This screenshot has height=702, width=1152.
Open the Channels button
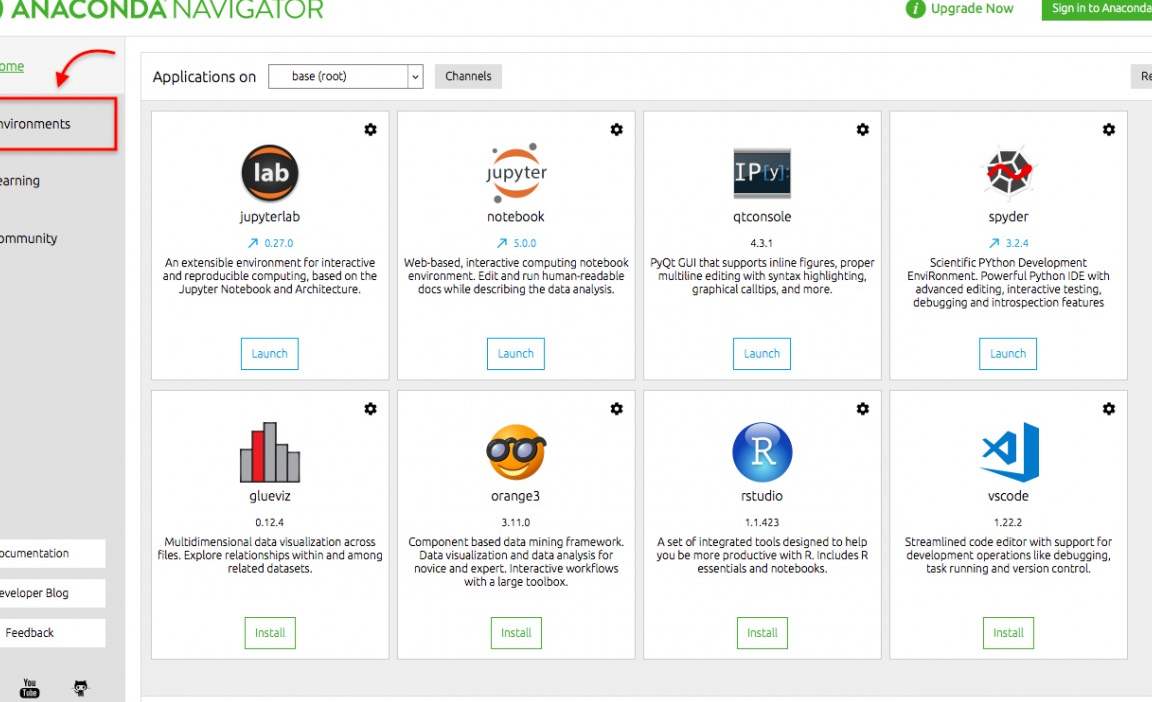[468, 76]
